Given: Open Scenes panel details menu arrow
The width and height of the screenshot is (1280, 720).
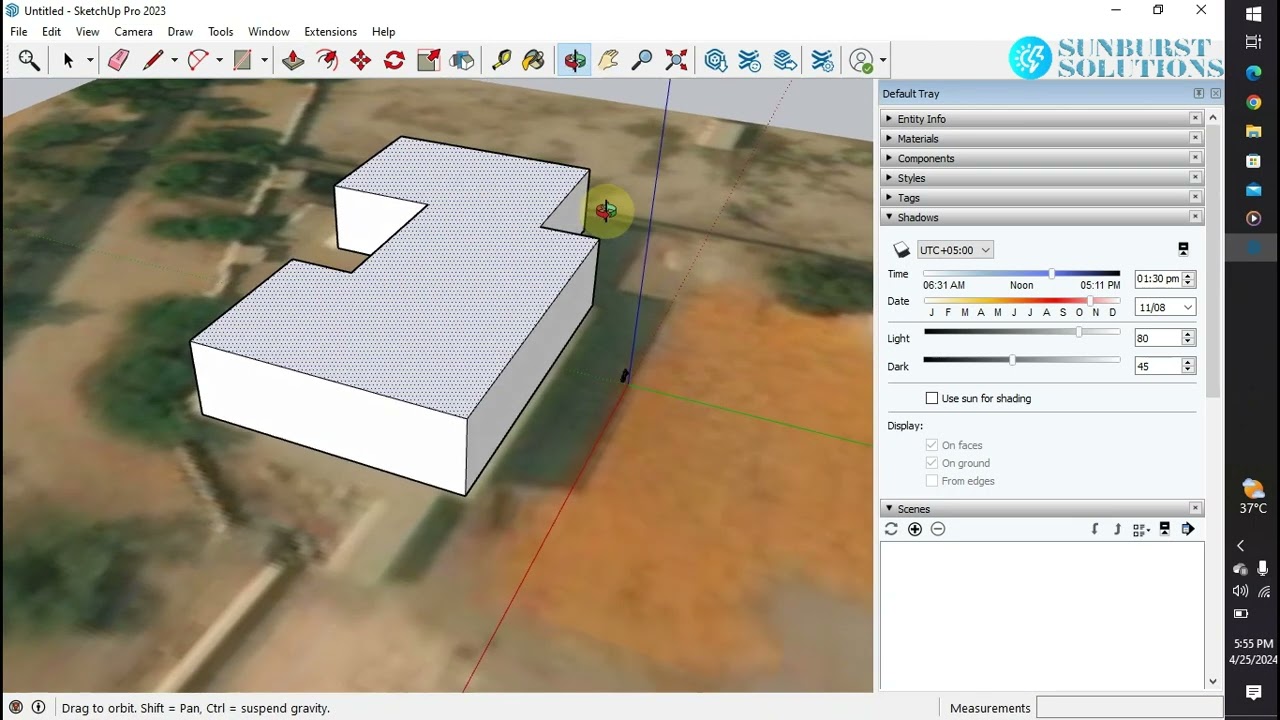Looking at the screenshot, I should (1188, 529).
